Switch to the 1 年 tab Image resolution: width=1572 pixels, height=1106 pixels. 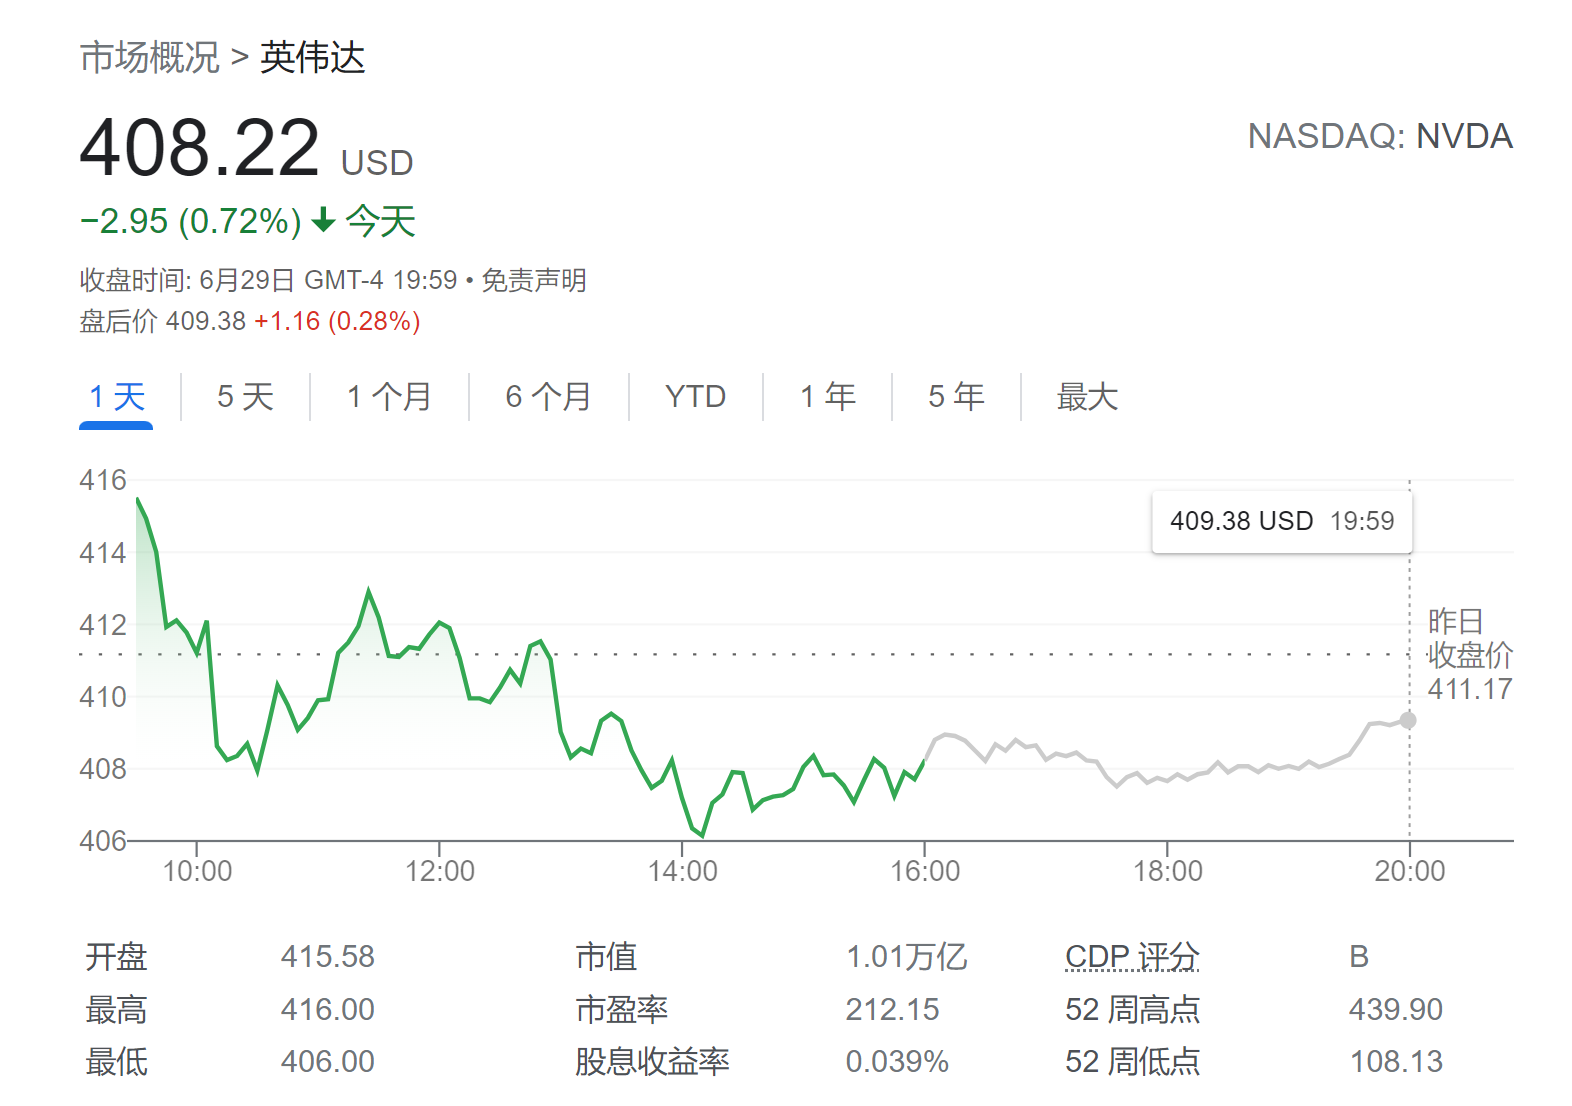click(x=827, y=397)
